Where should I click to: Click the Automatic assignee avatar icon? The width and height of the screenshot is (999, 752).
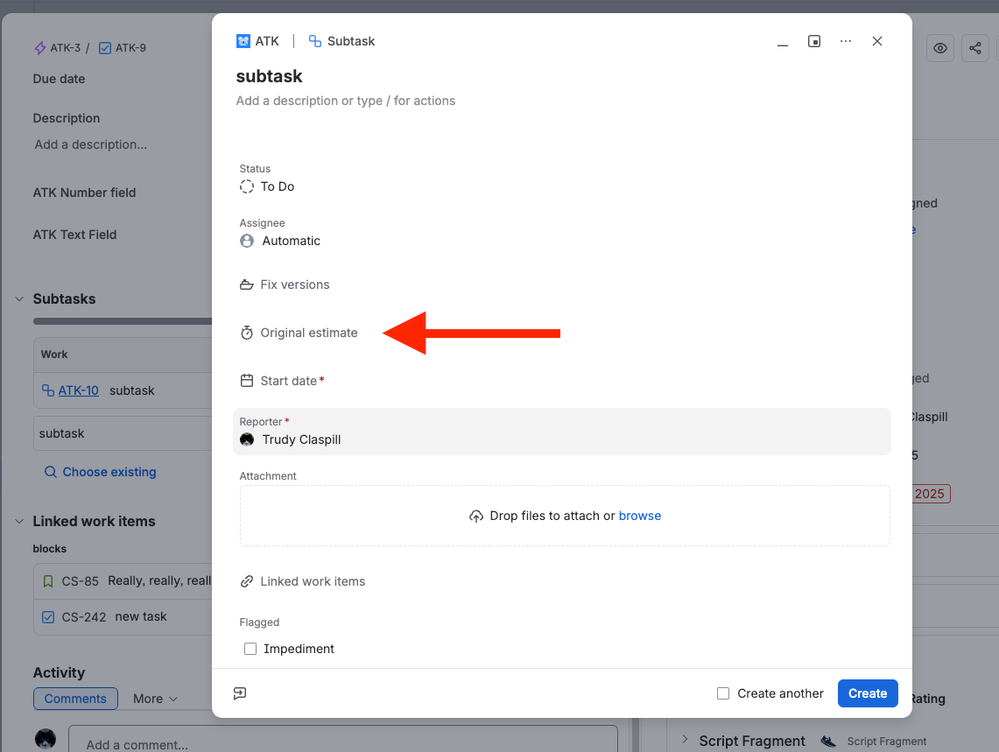(247, 241)
